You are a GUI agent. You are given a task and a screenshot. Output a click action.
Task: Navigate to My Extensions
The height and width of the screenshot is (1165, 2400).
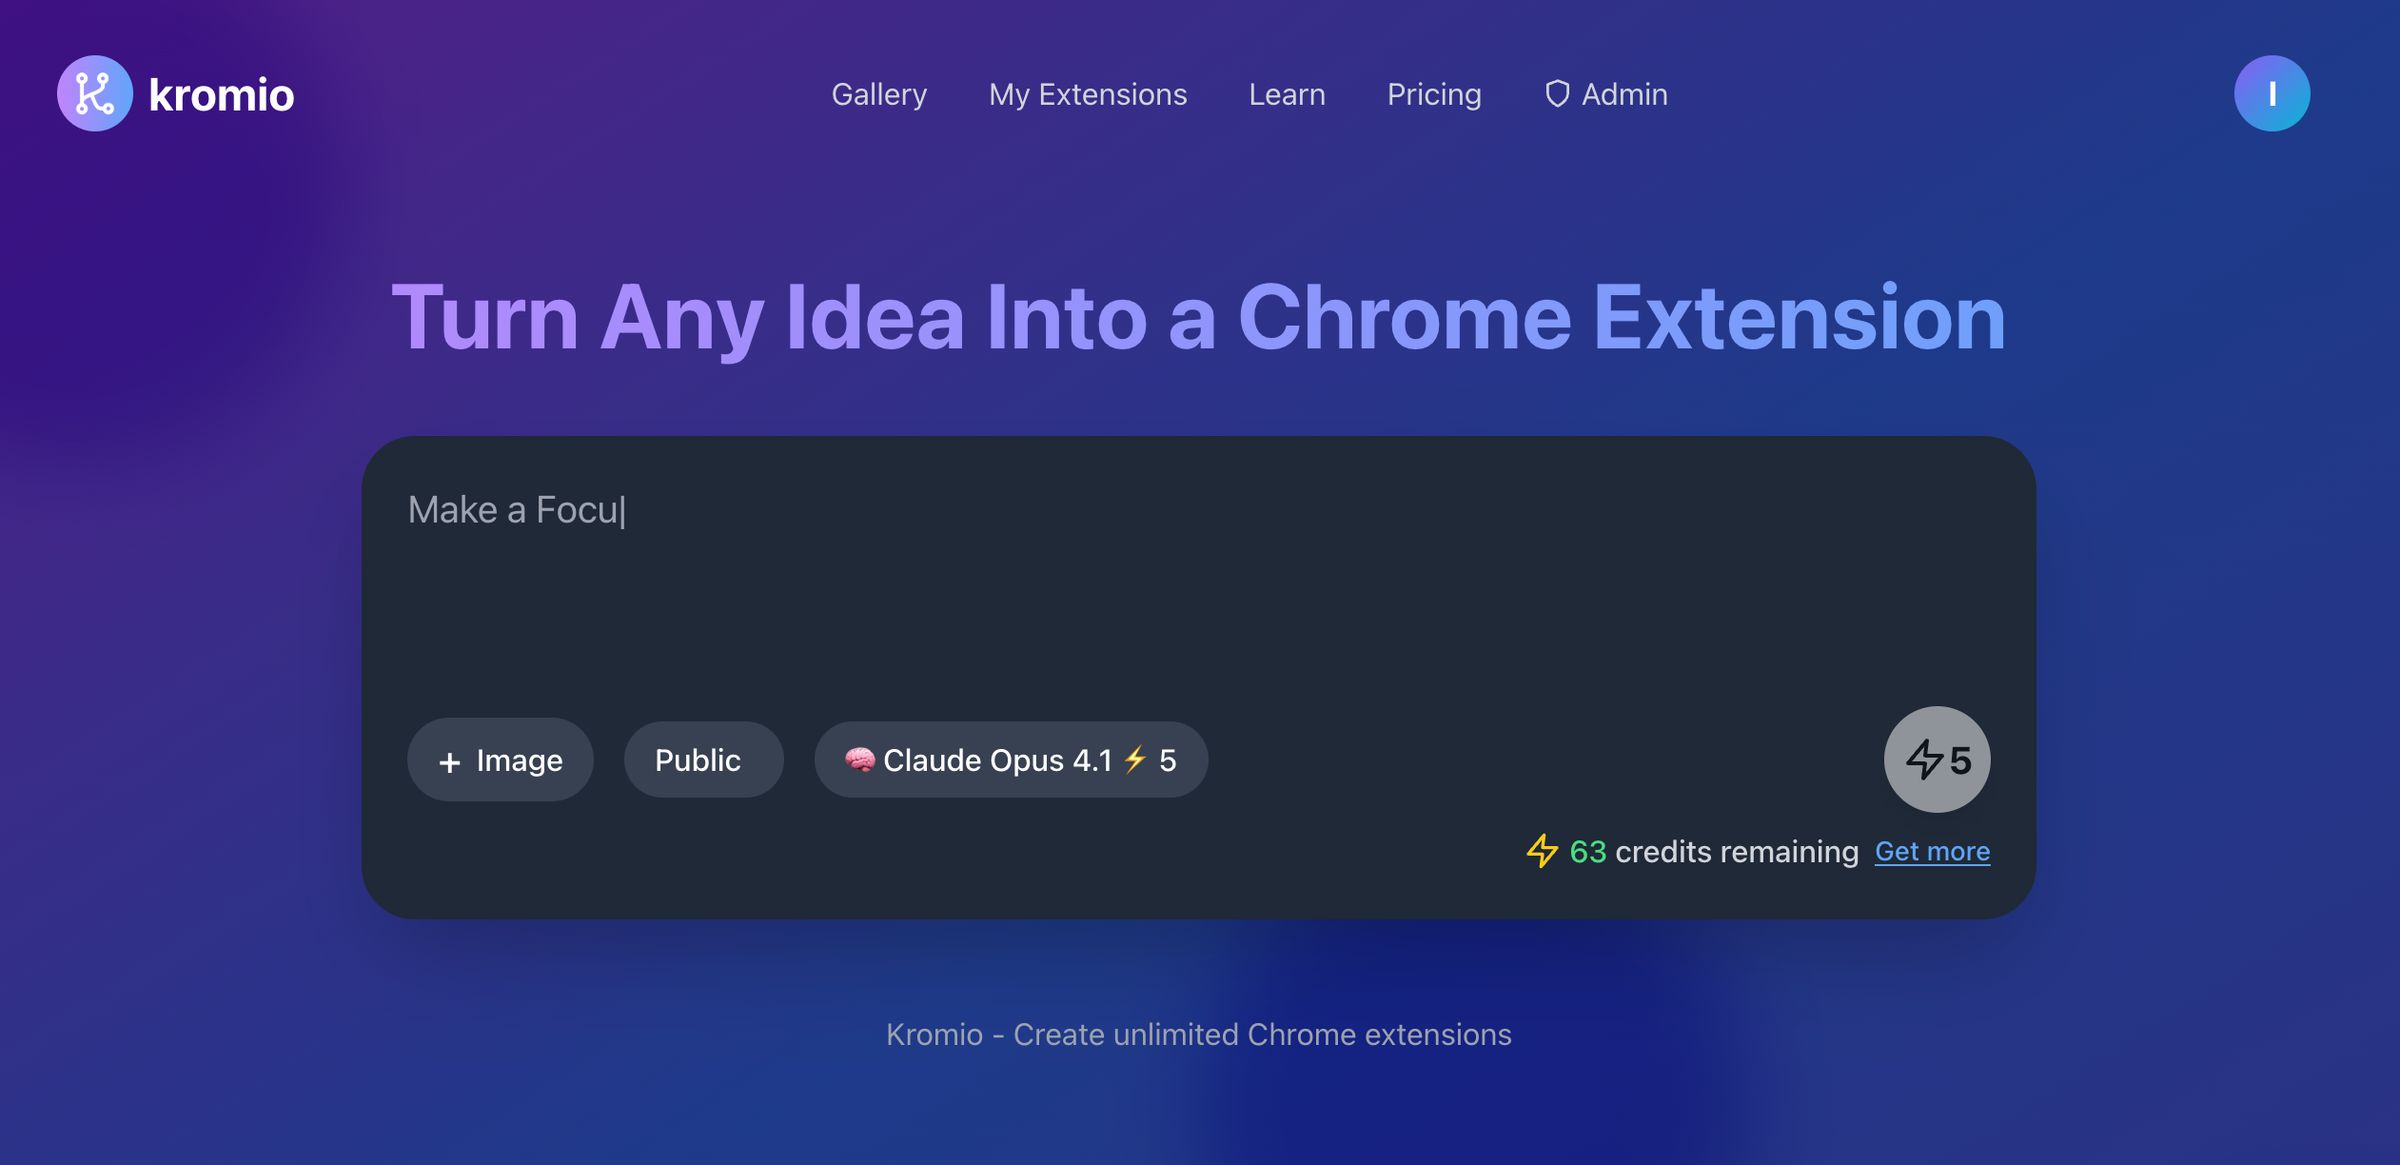[1087, 93]
